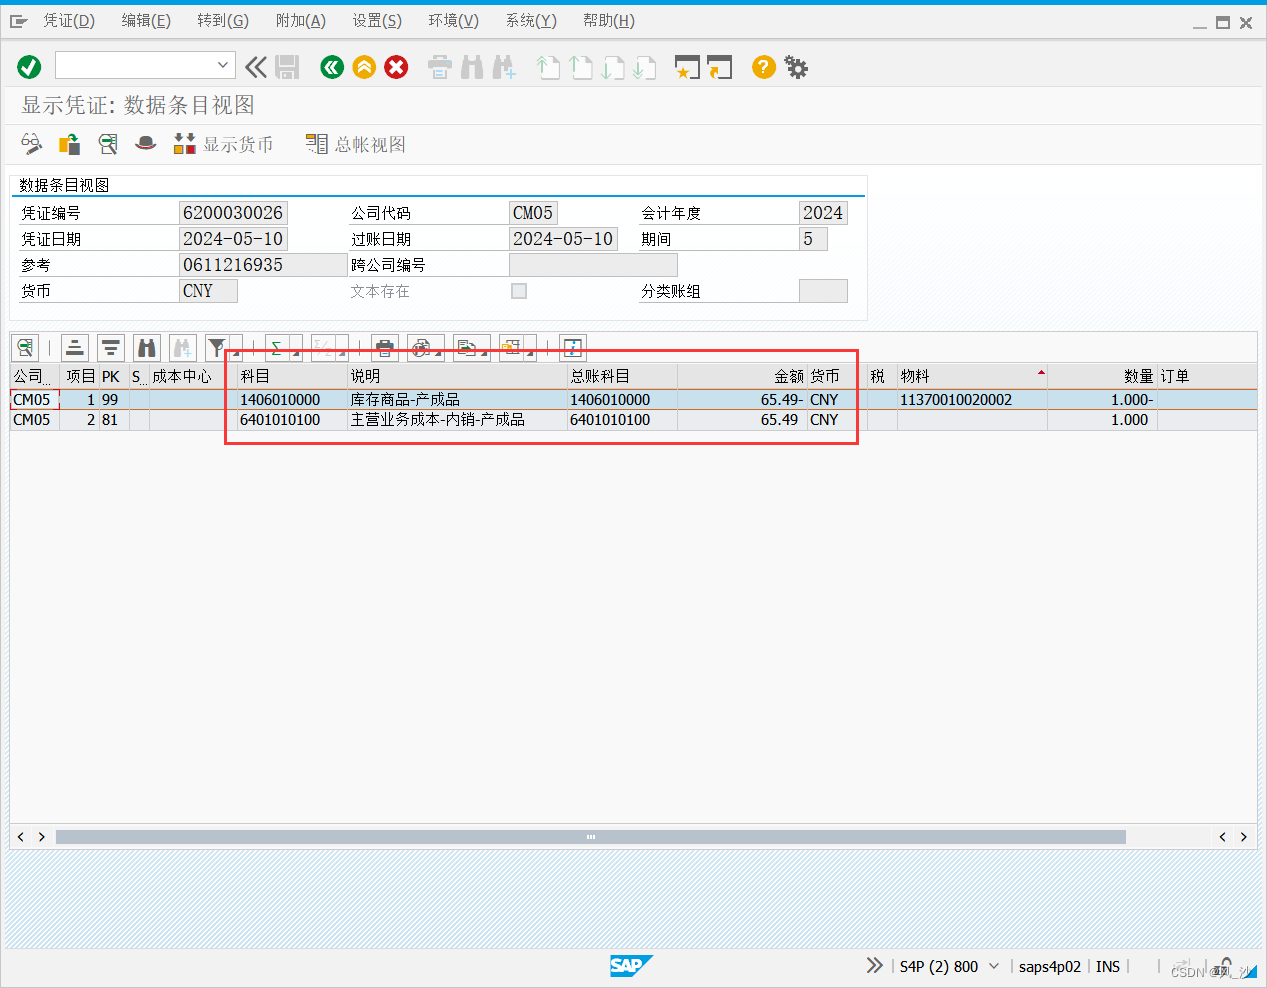Select the Back navigation icon
1267x988 pixels.
click(x=332, y=67)
